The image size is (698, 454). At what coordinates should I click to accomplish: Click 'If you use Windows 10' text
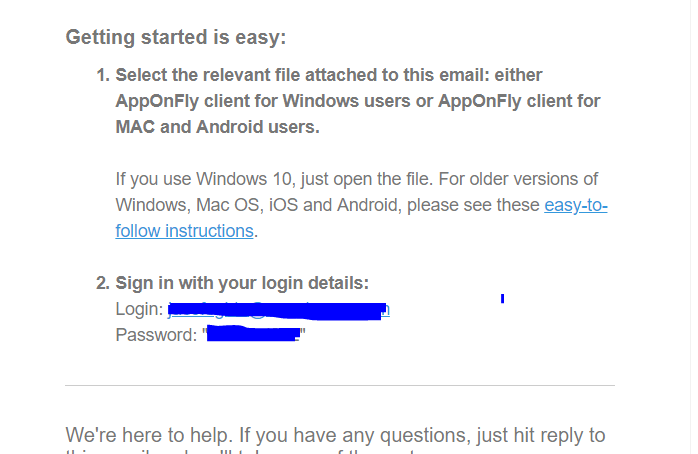click(199, 179)
